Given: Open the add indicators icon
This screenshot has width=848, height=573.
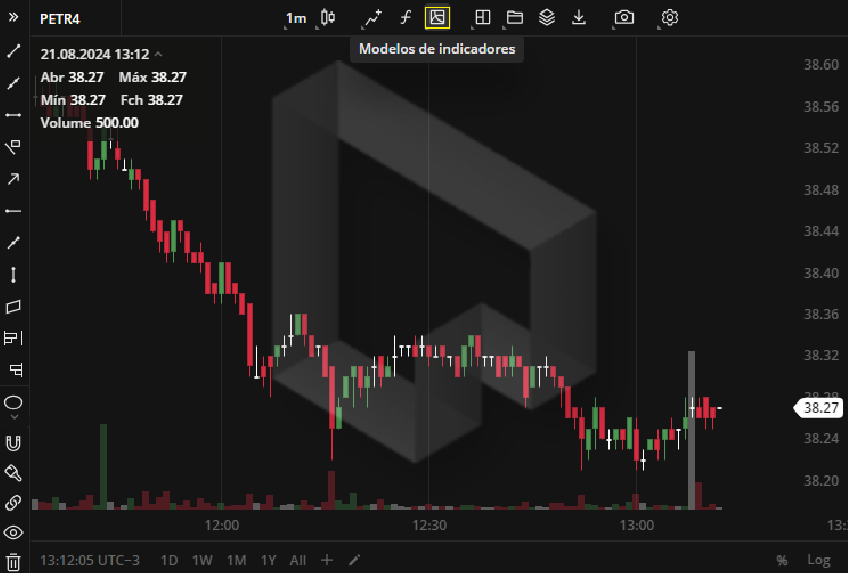Looking at the screenshot, I should [x=373, y=18].
